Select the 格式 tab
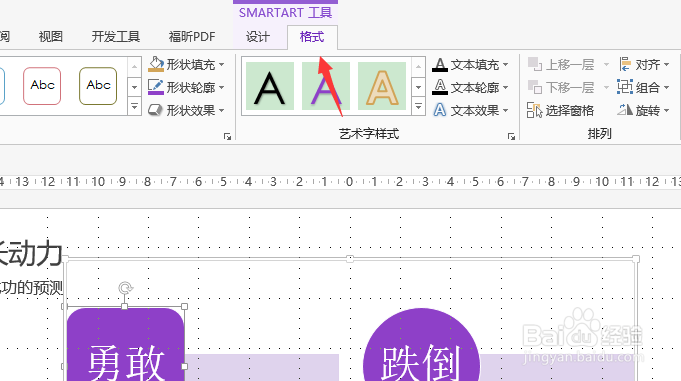The image size is (681, 381). pyautogui.click(x=312, y=36)
